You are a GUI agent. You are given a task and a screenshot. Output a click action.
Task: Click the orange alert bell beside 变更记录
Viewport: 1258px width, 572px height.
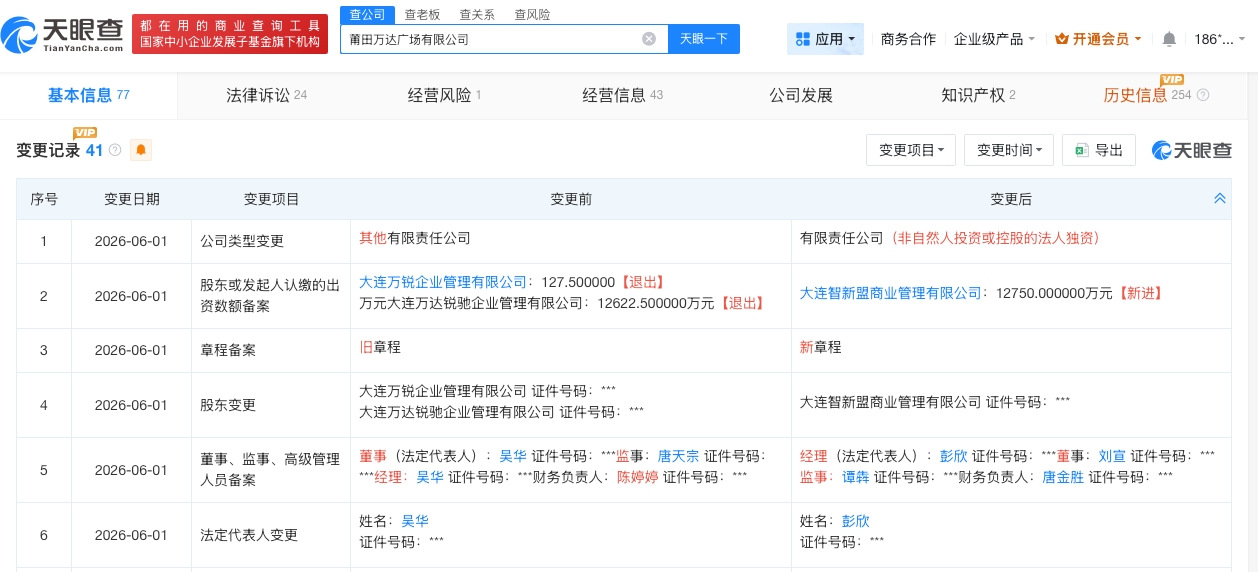(141, 150)
